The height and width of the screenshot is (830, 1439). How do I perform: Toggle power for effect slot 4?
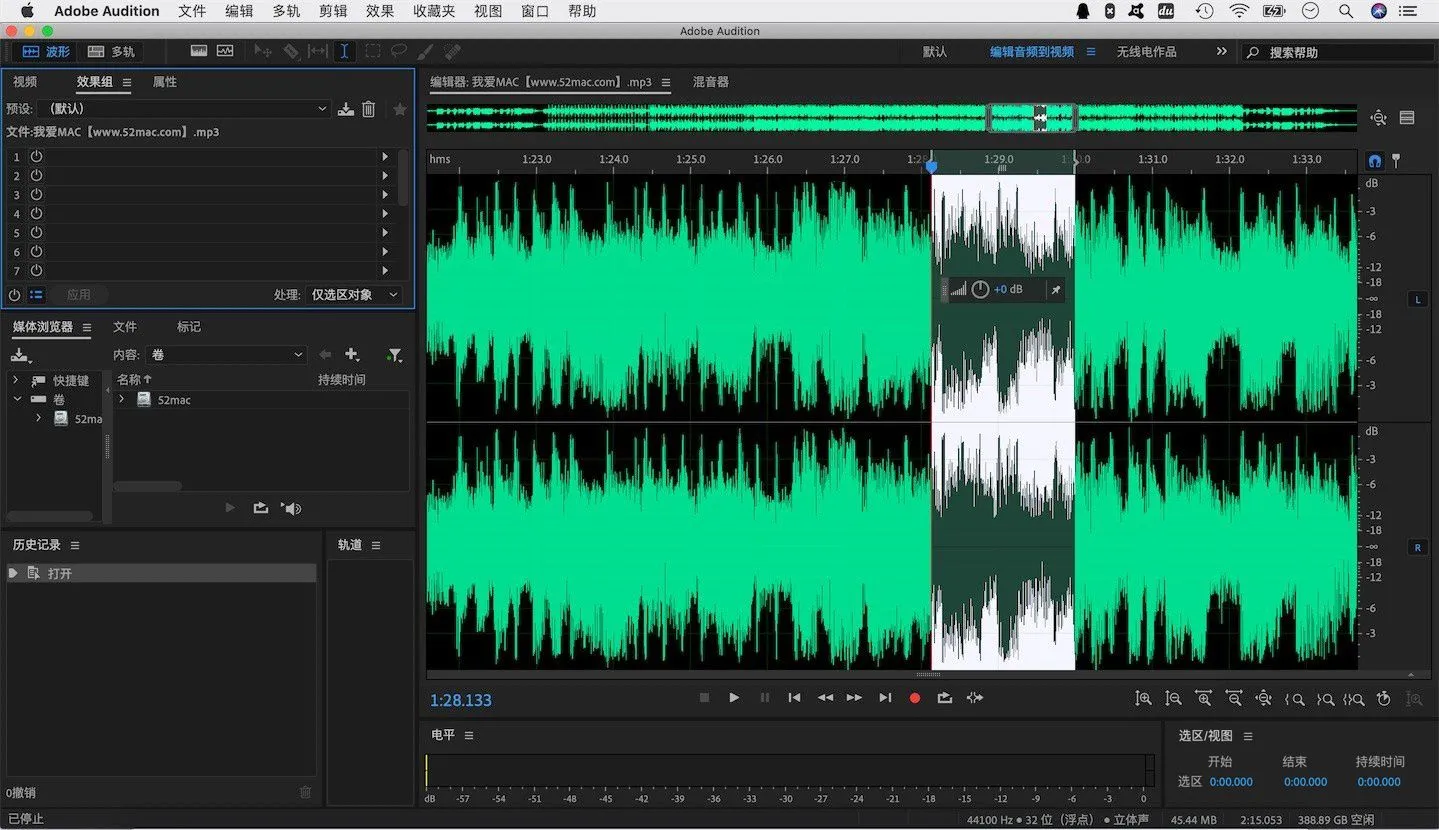click(37, 214)
